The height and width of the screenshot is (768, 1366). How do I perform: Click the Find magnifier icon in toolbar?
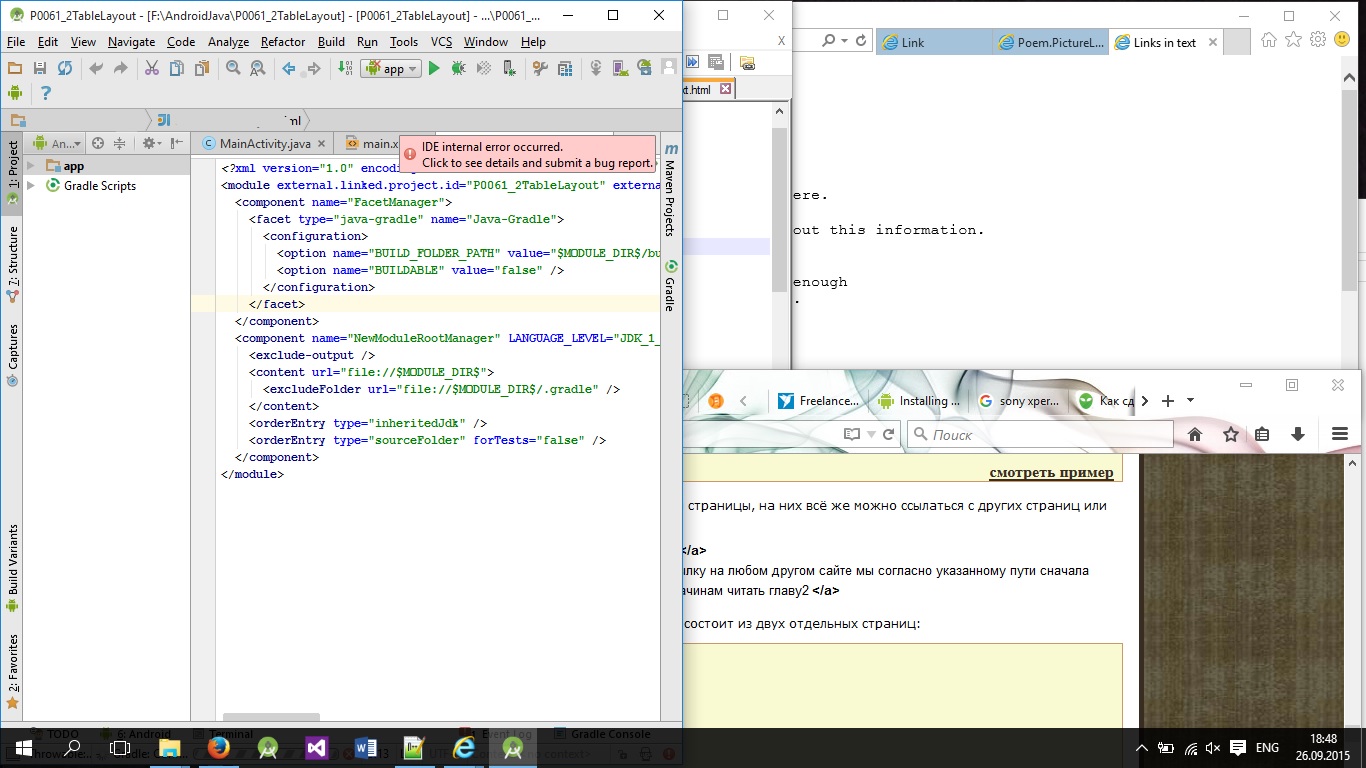coord(233,68)
